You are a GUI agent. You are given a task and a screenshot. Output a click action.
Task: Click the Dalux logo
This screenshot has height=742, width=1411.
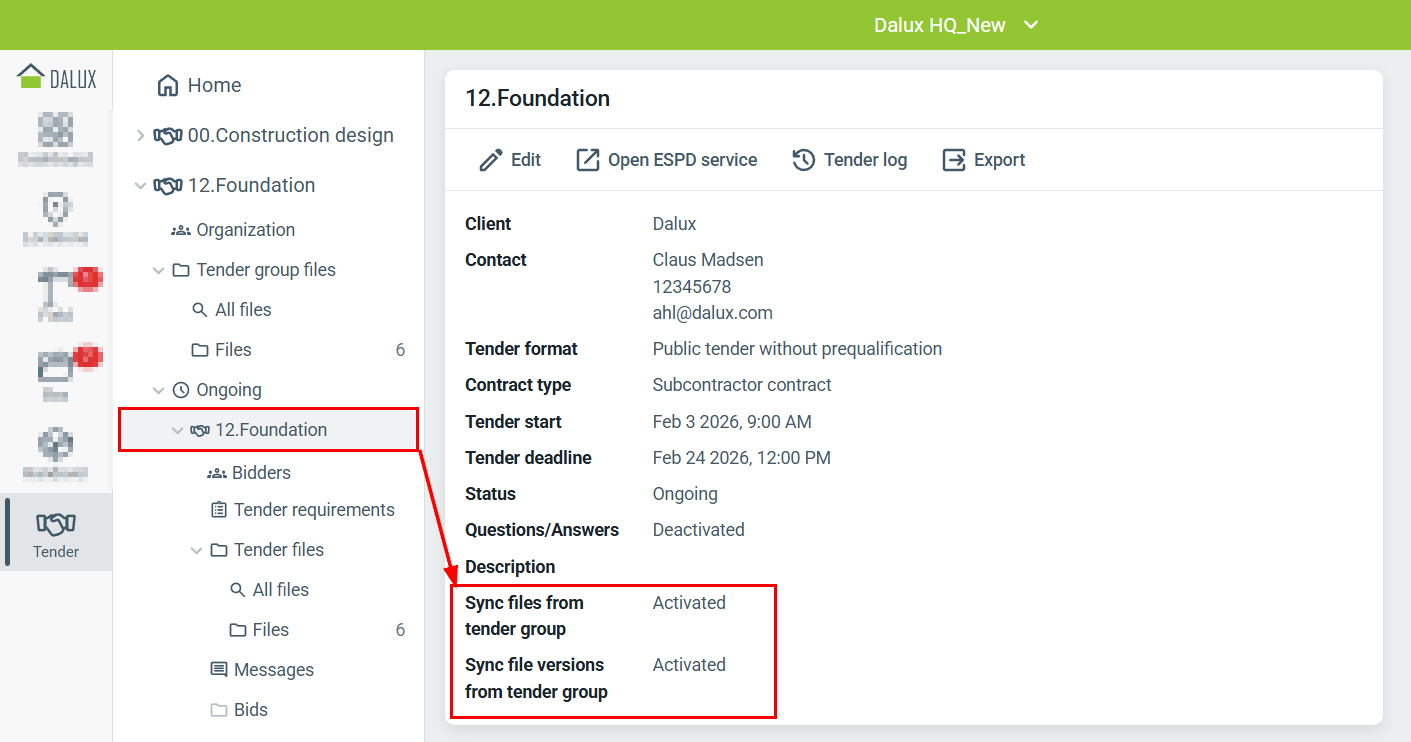[57, 78]
